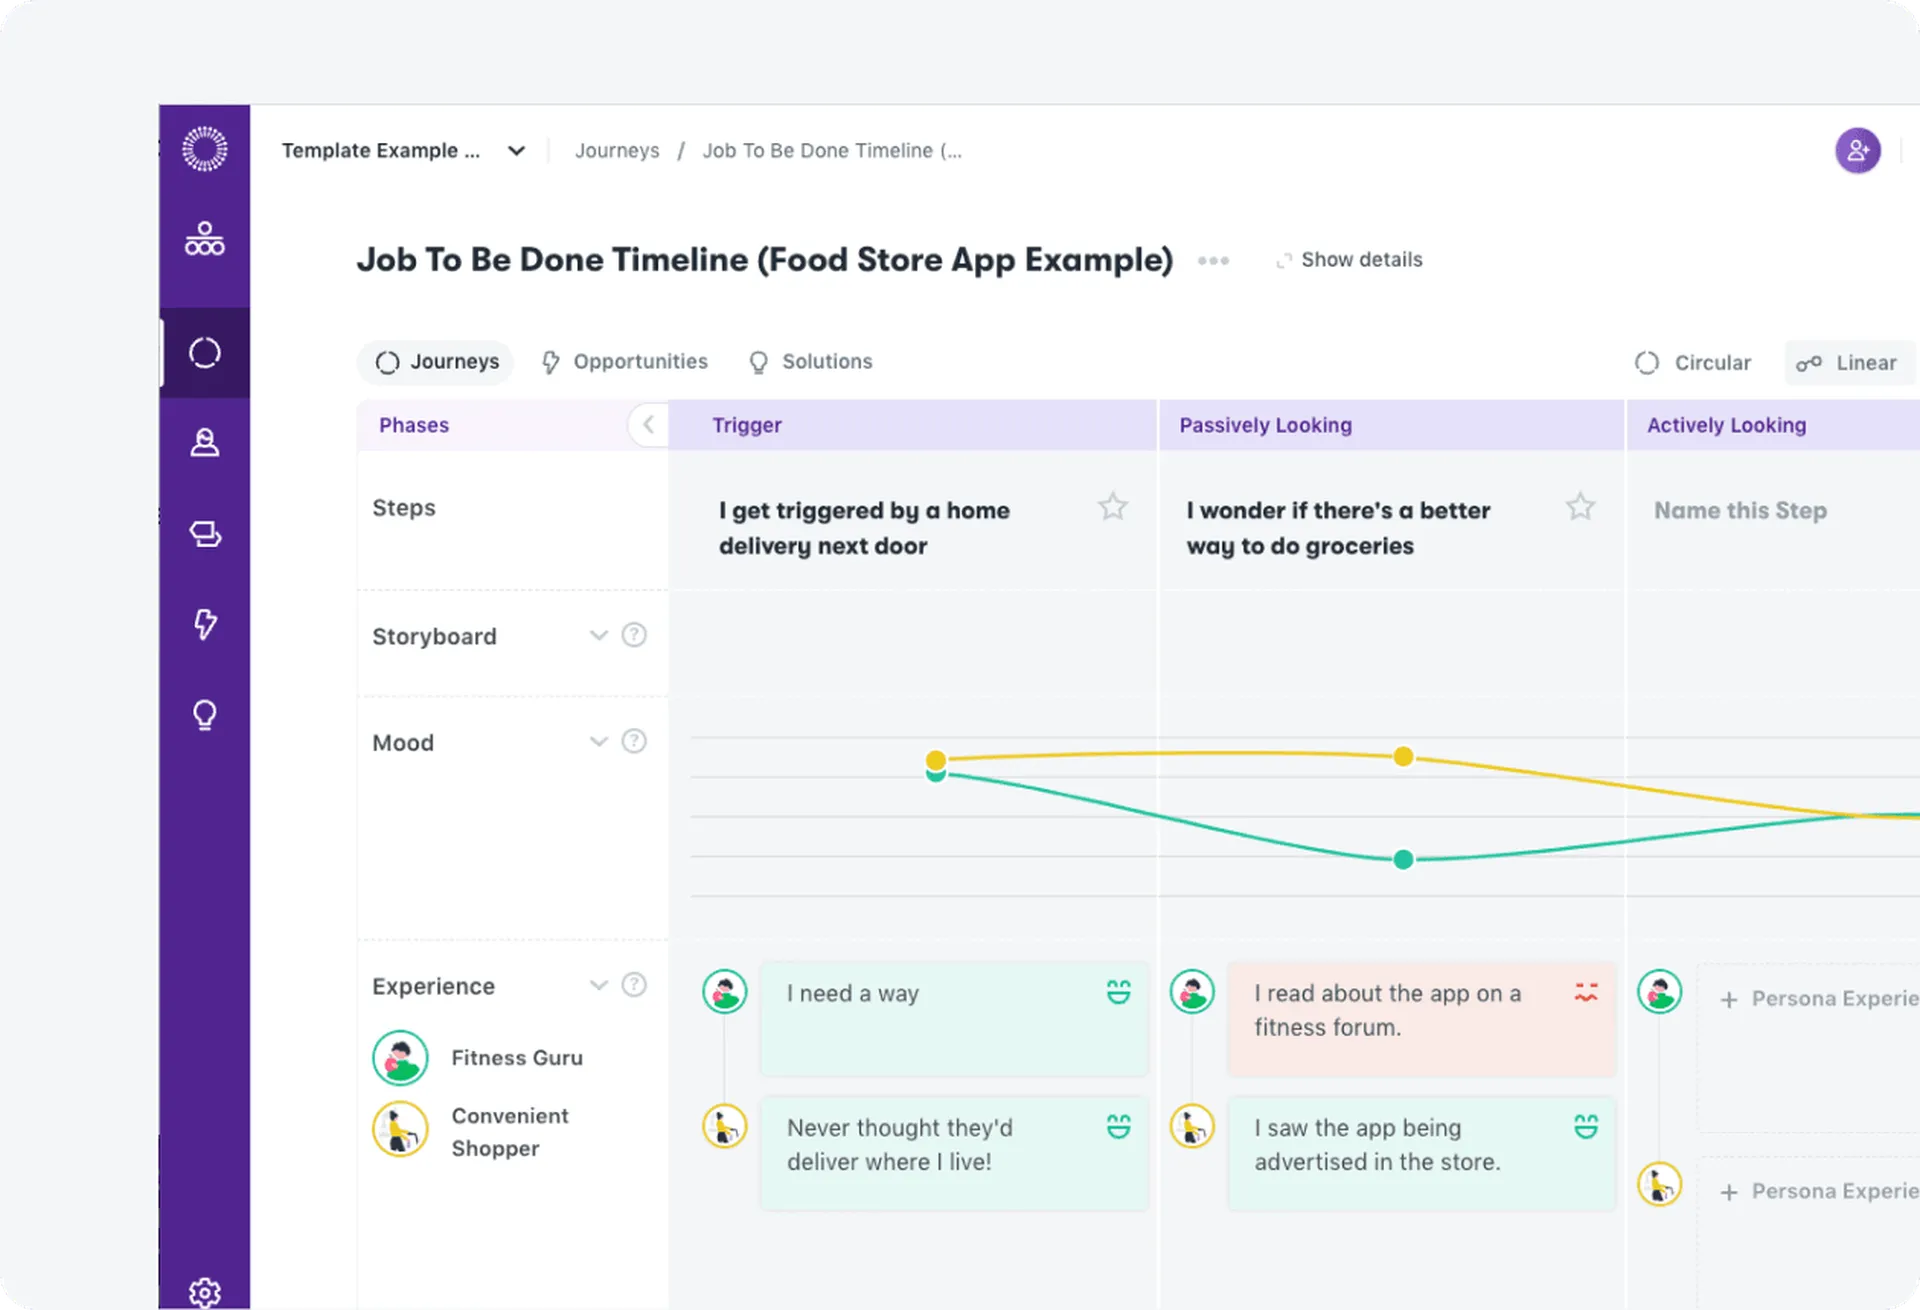Select yellow mood point in Passively Looking
The width and height of the screenshot is (1920, 1310).
click(1403, 756)
